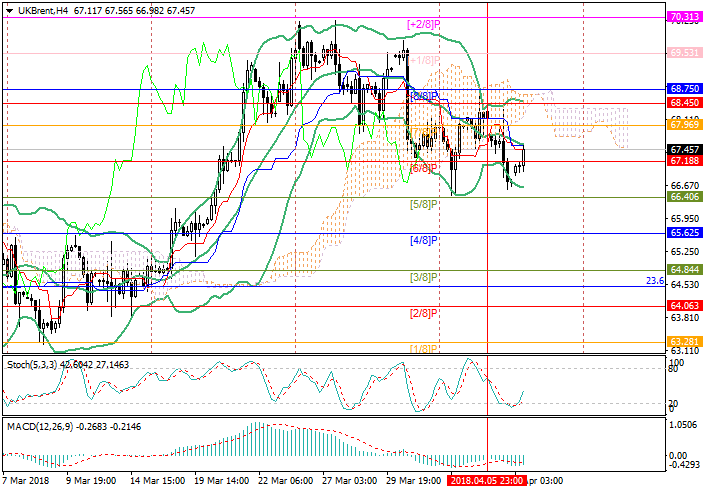The width and height of the screenshot is (705, 492).
Task: Select the red 70.313 price label
Action: [x=684, y=17]
